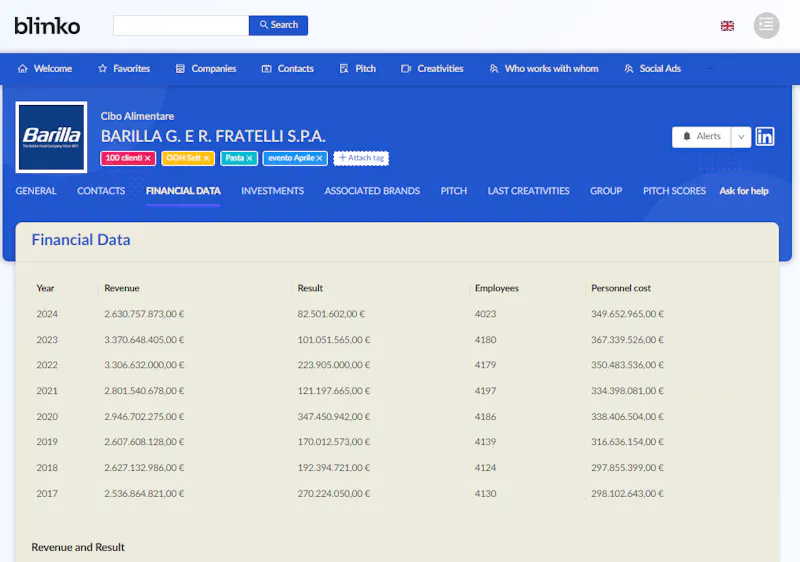Image resolution: width=800 pixels, height=562 pixels.
Task: Open Who works with whom menu
Action: 544,68
